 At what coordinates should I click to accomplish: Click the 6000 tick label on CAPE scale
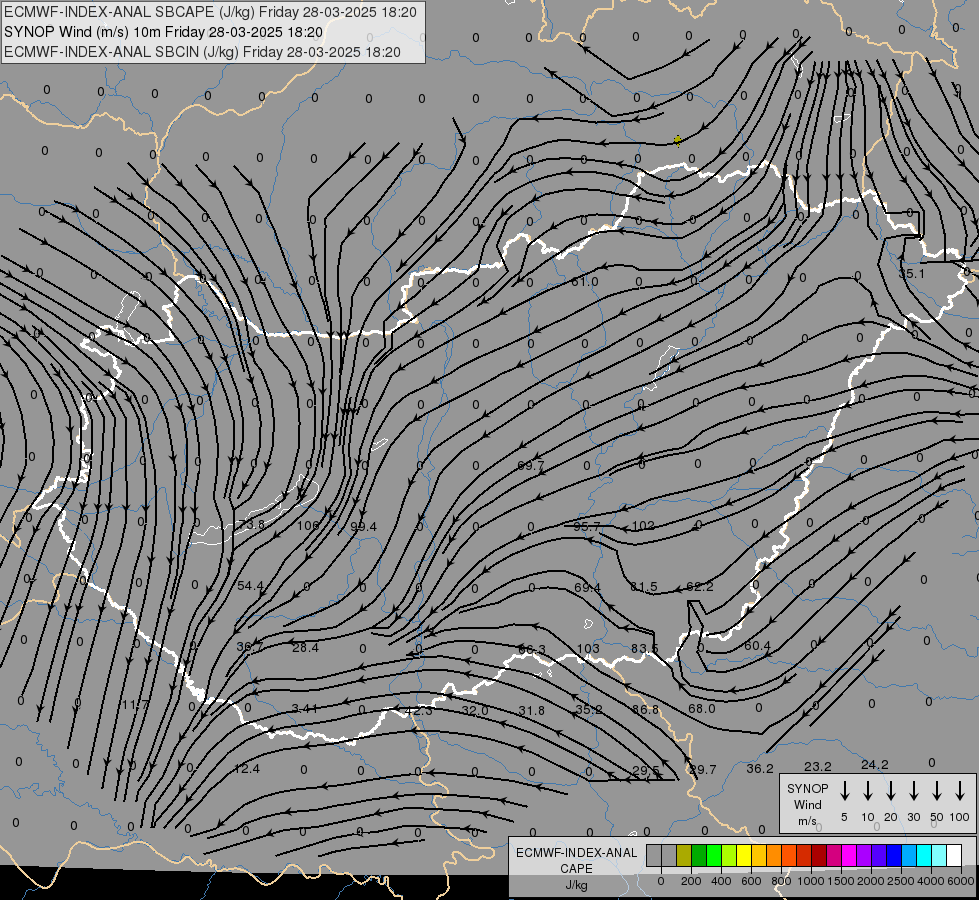(x=961, y=881)
